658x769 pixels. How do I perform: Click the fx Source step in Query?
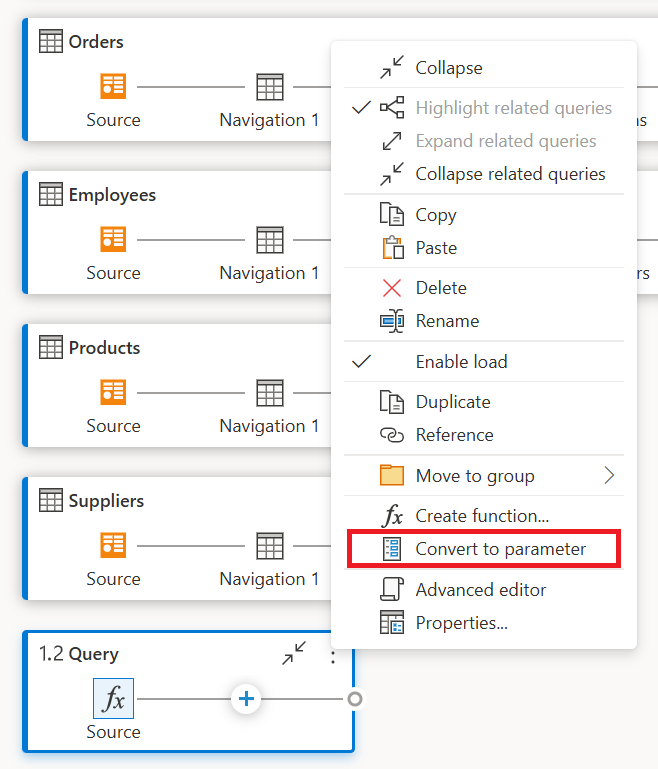[x=113, y=699]
